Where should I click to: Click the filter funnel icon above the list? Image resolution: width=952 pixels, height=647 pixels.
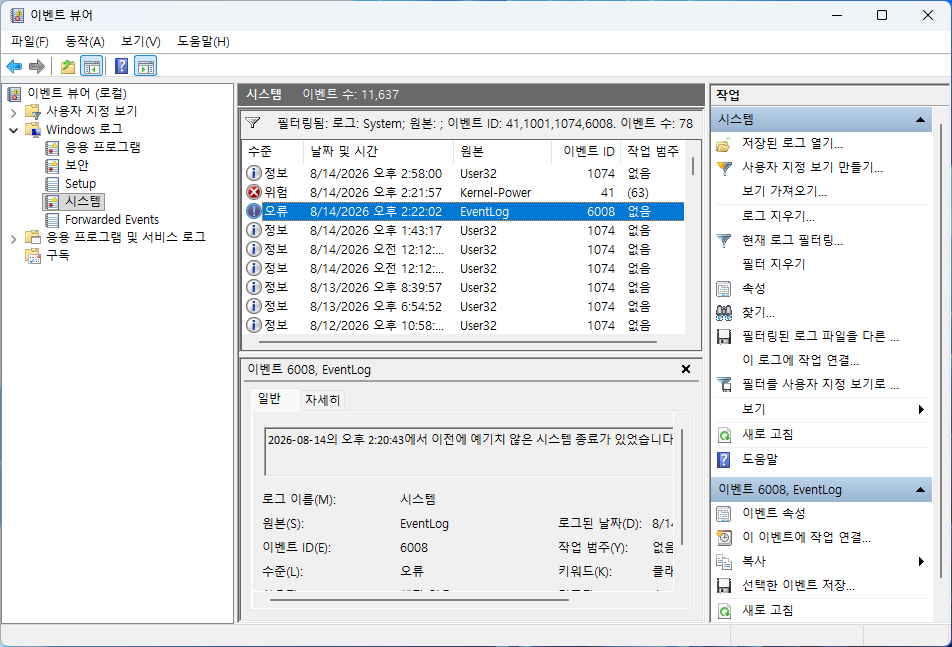coord(253,123)
